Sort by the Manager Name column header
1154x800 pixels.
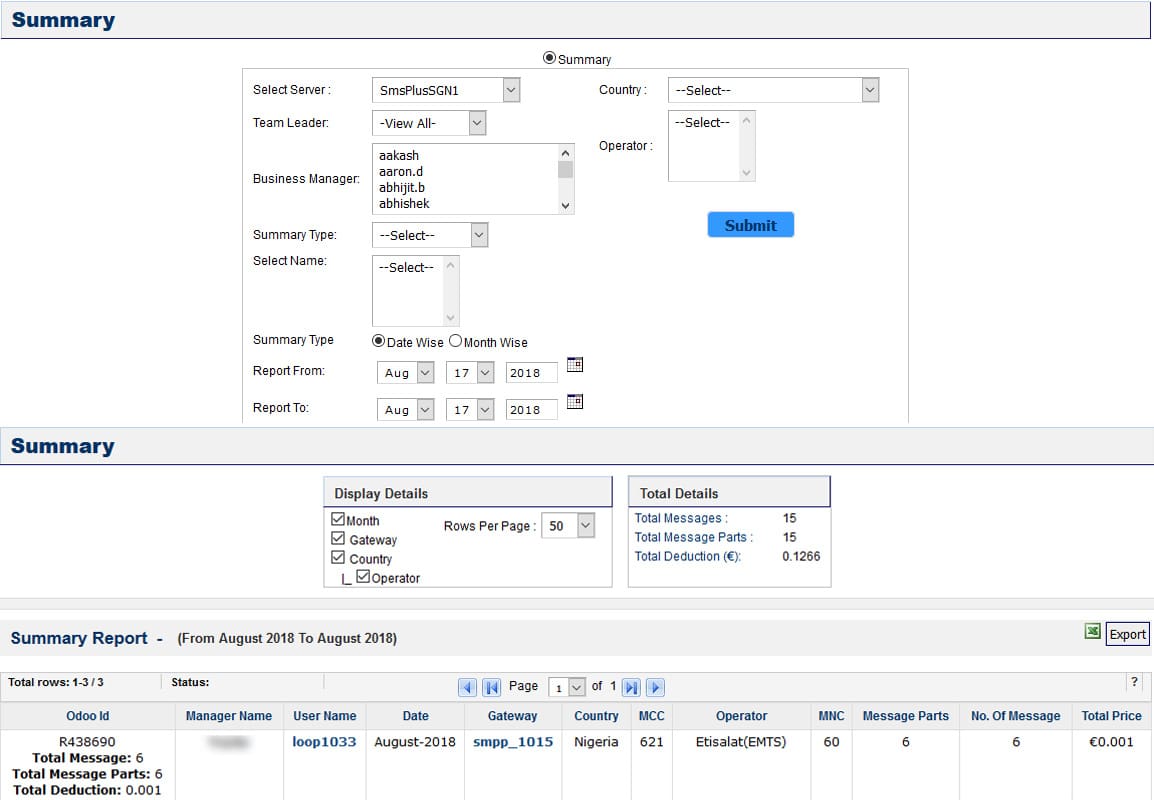(229, 715)
